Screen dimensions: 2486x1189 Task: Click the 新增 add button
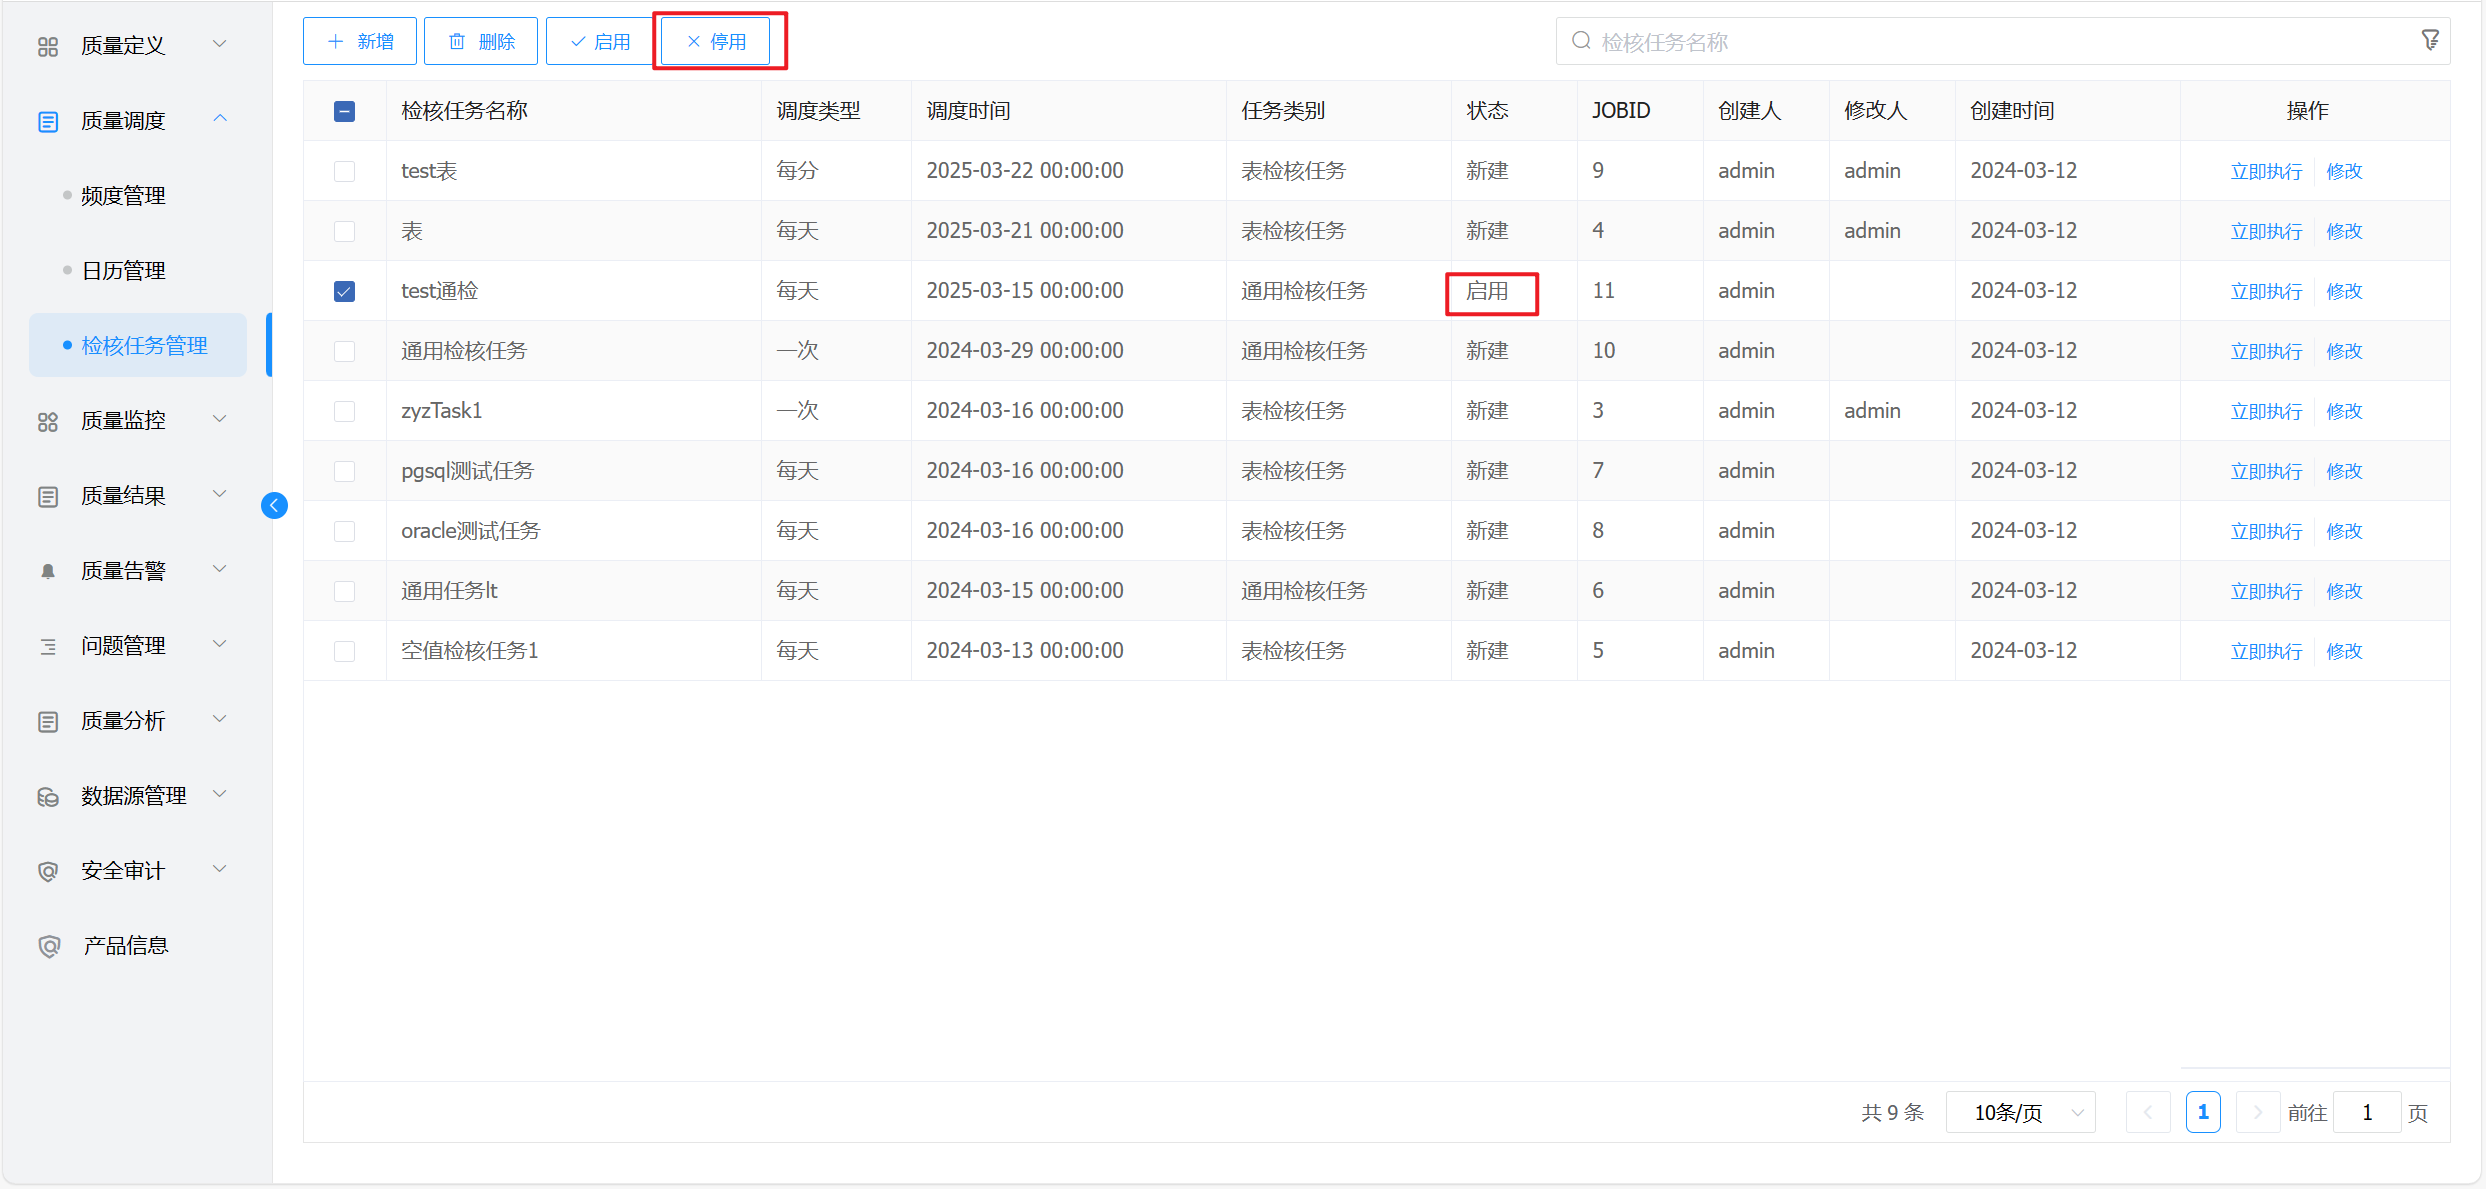pyautogui.click(x=360, y=41)
